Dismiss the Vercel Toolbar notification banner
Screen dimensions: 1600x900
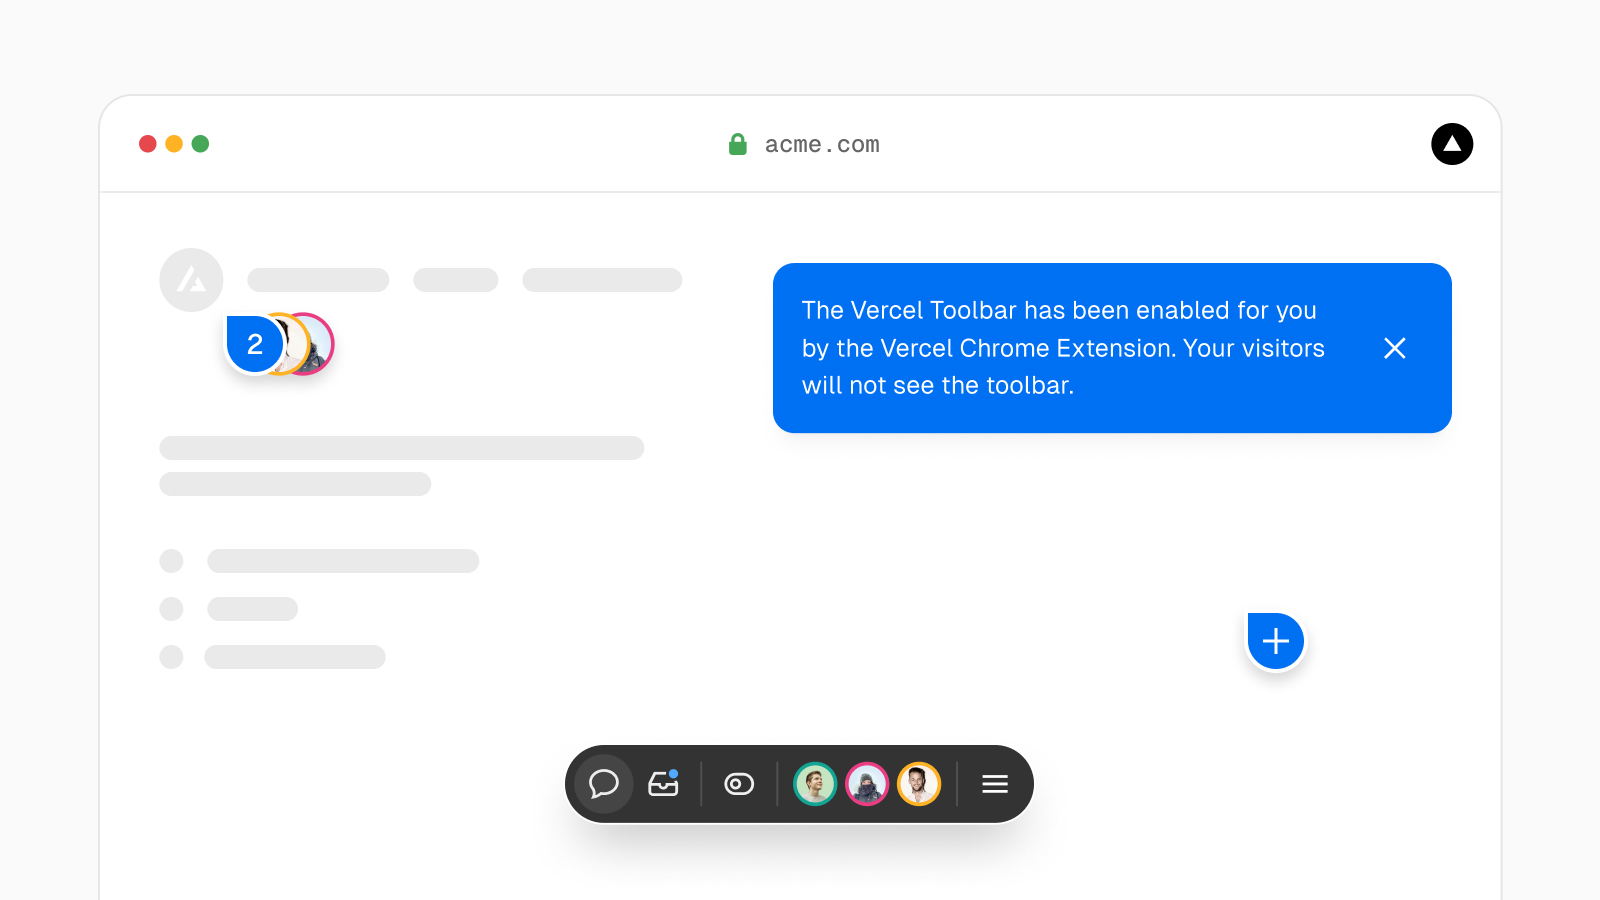pyautogui.click(x=1395, y=348)
